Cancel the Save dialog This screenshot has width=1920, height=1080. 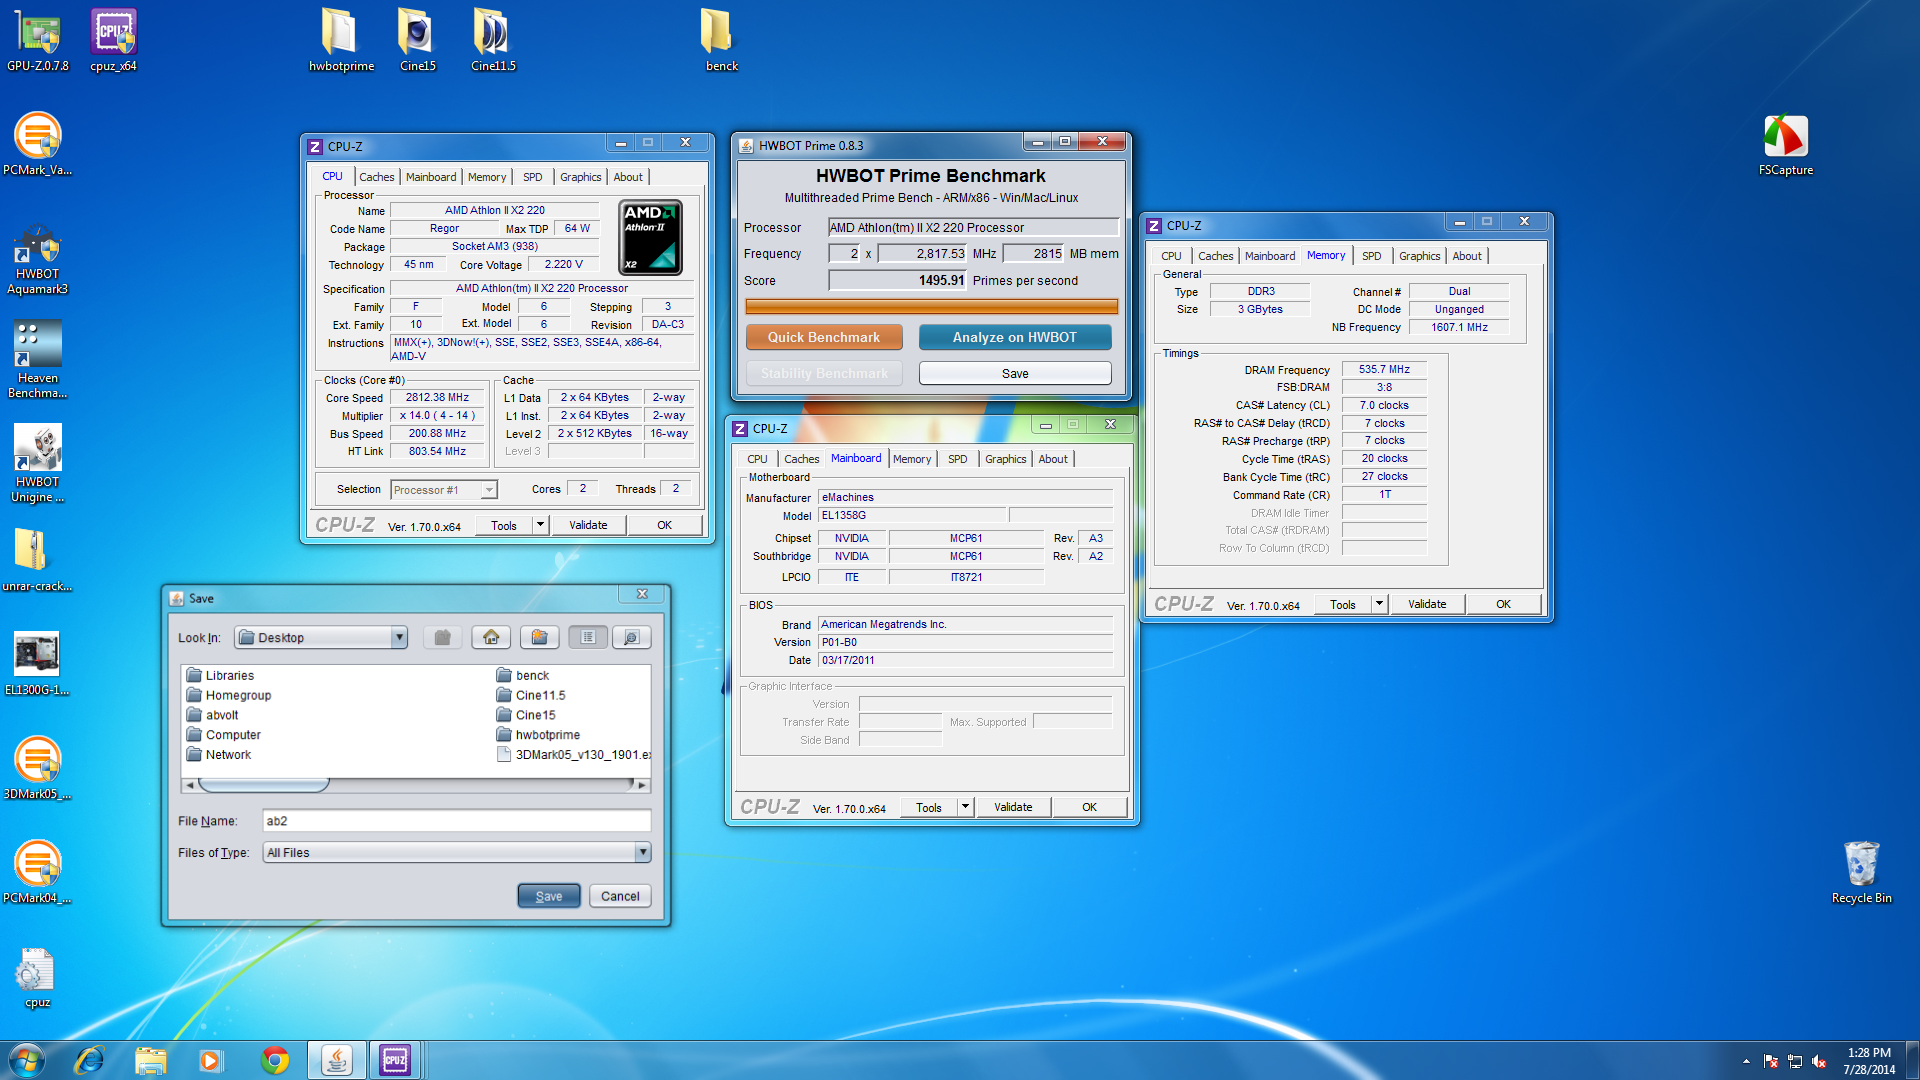click(620, 896)
